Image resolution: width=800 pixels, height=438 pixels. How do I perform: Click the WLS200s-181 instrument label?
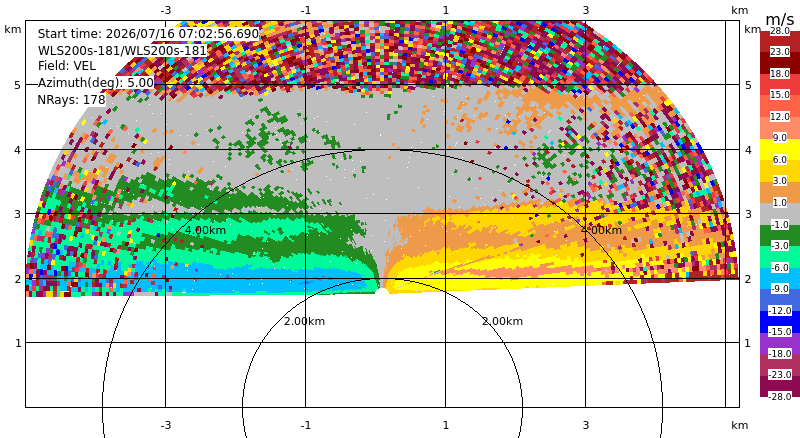(x=122, y=51)
